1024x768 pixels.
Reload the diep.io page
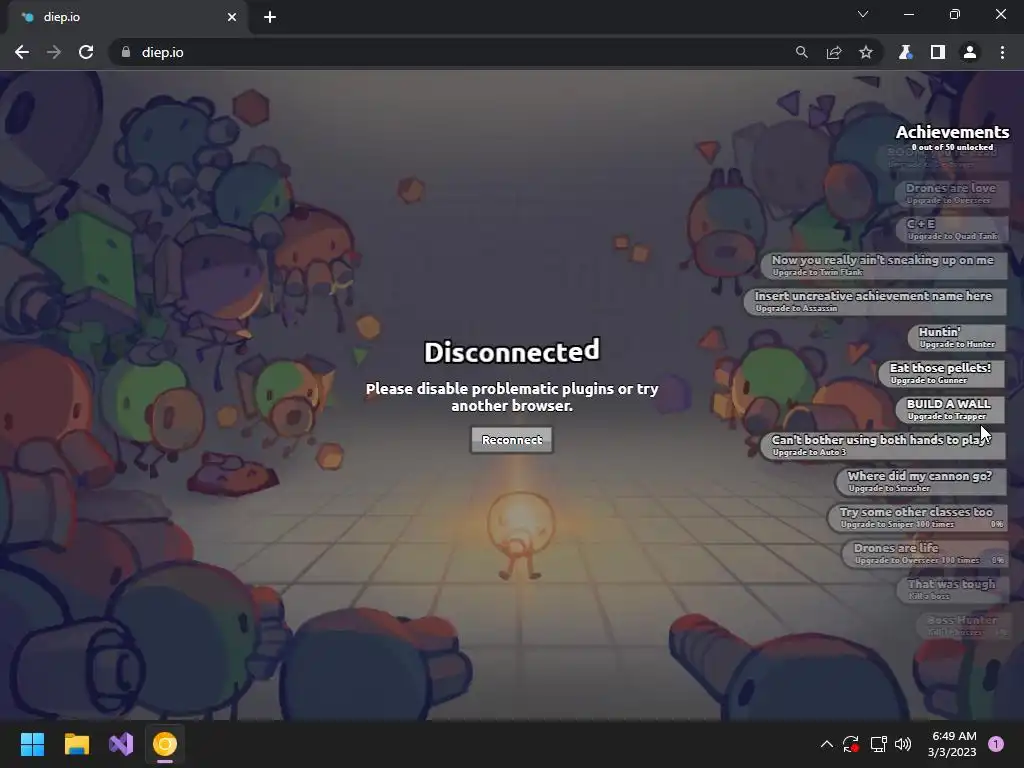pyautogui.click(x=86, y=52)
